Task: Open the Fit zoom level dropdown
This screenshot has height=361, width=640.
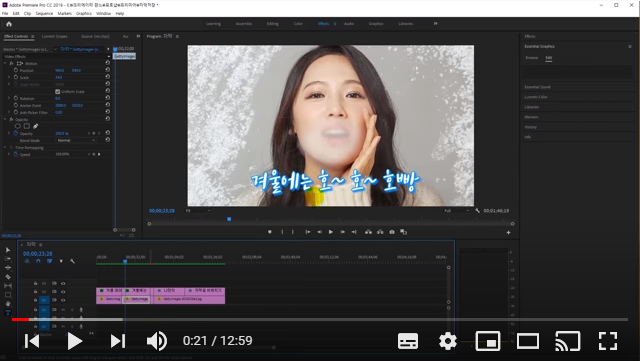Action: (198, 211)
